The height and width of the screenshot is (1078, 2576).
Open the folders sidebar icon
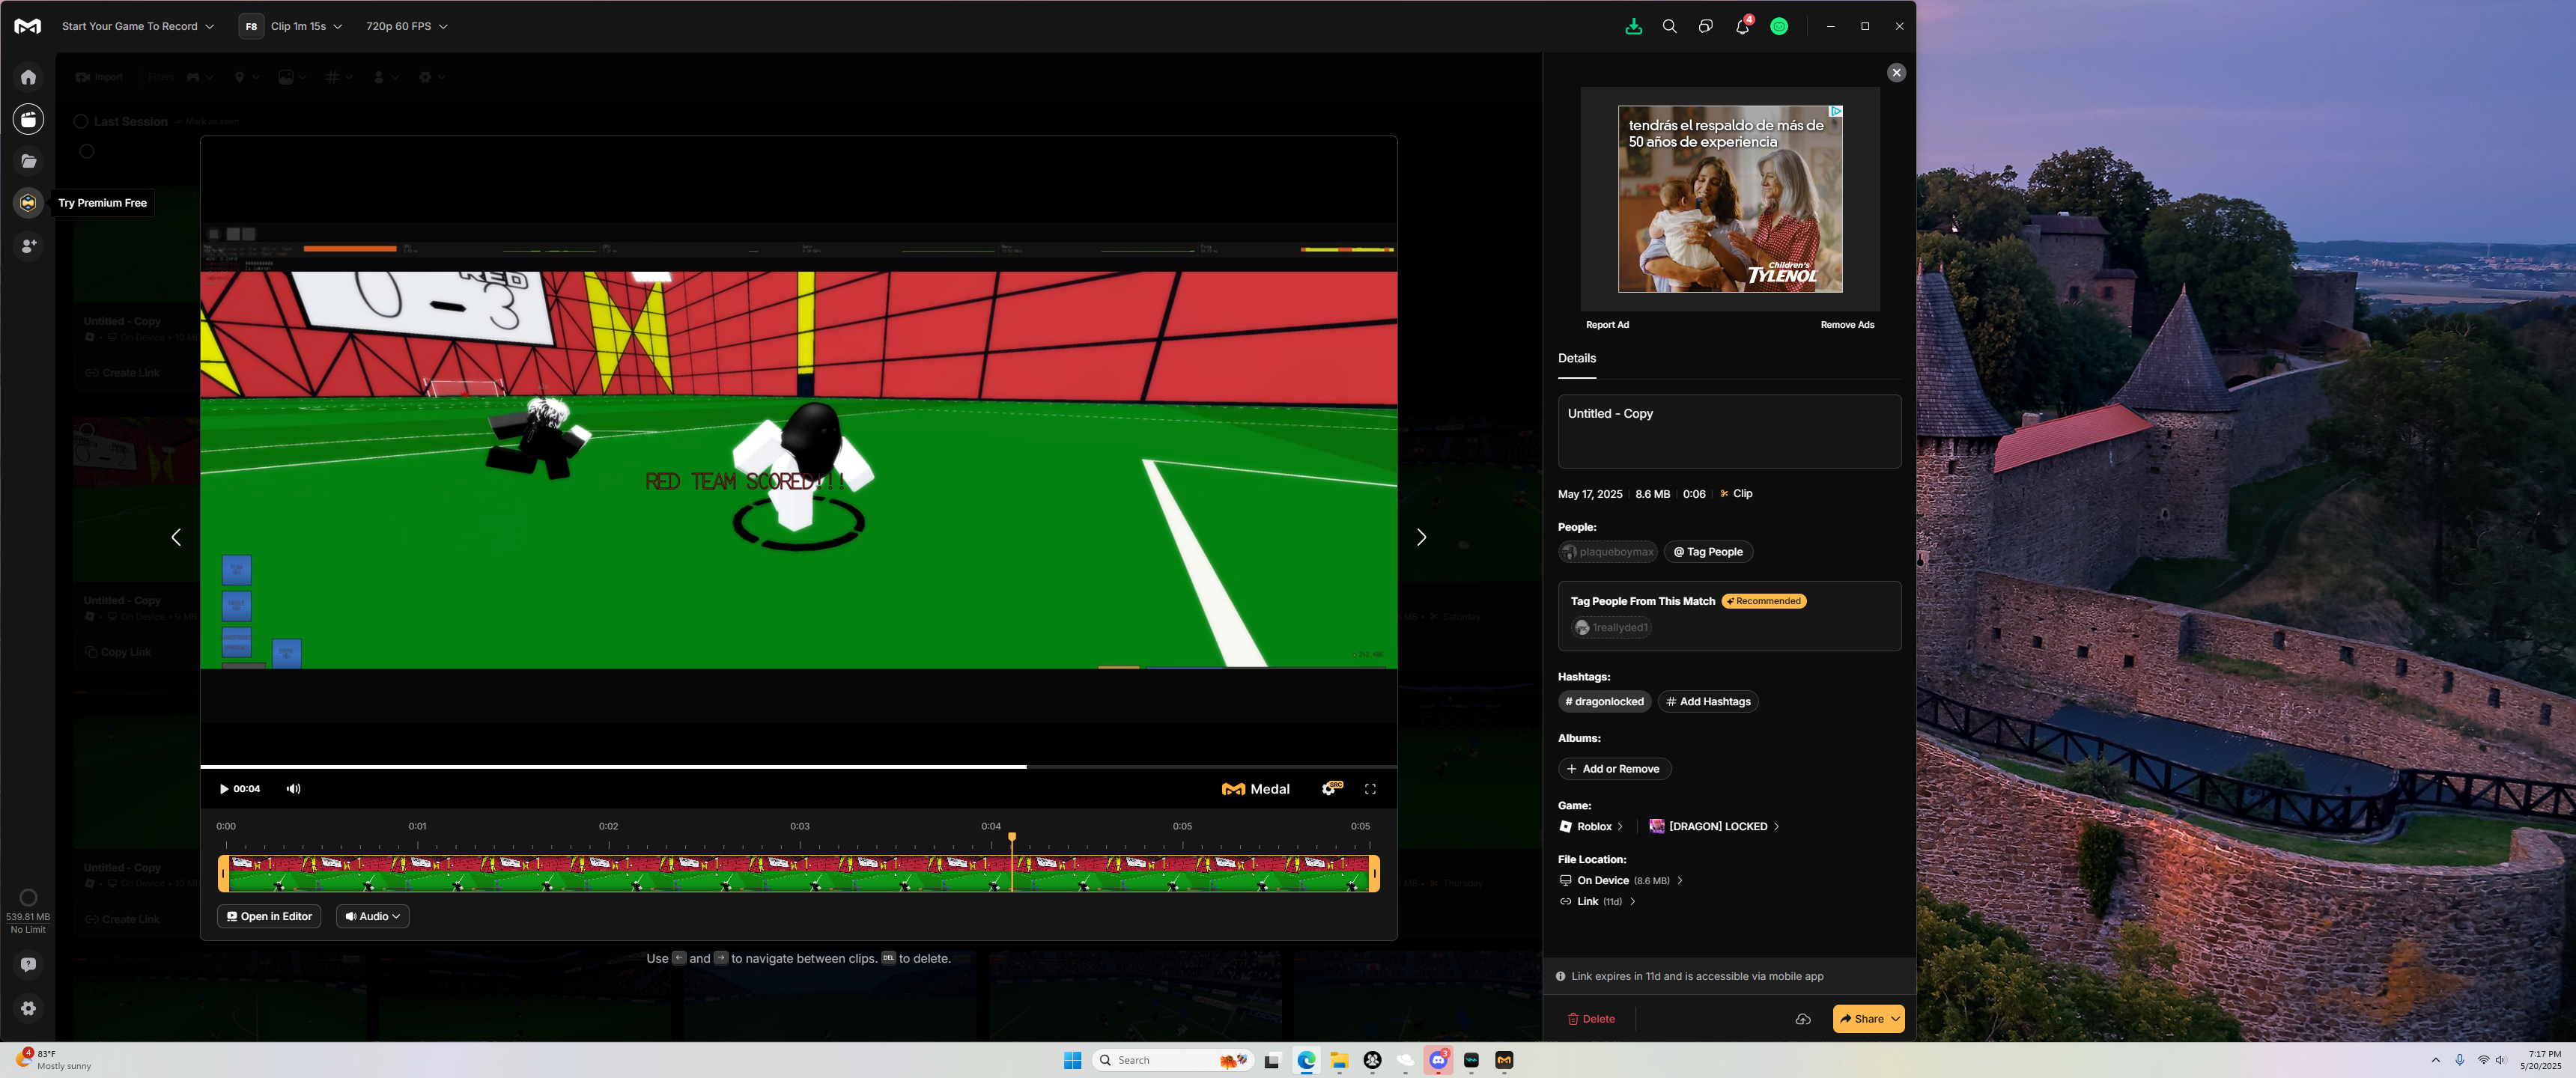pyautogui.click(x=28, y=161)
